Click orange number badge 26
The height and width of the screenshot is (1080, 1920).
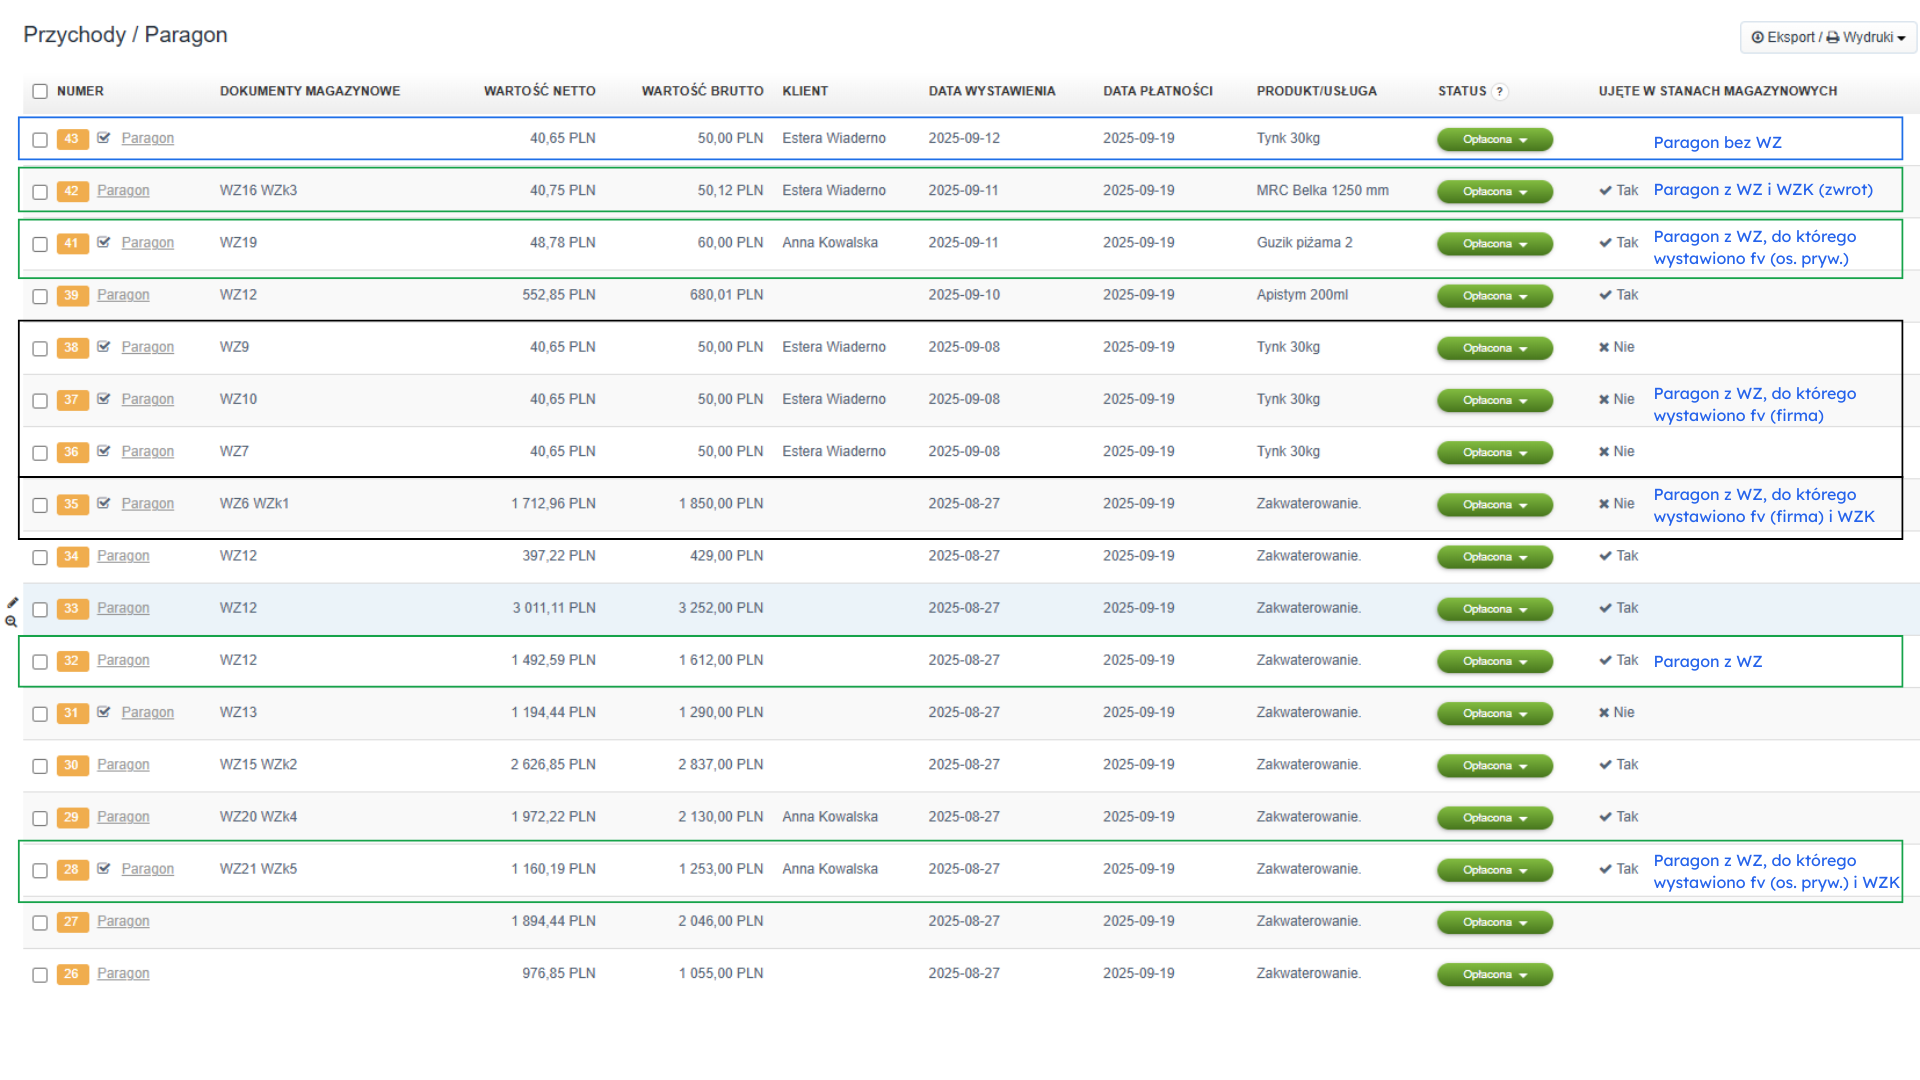coord(72,974)
